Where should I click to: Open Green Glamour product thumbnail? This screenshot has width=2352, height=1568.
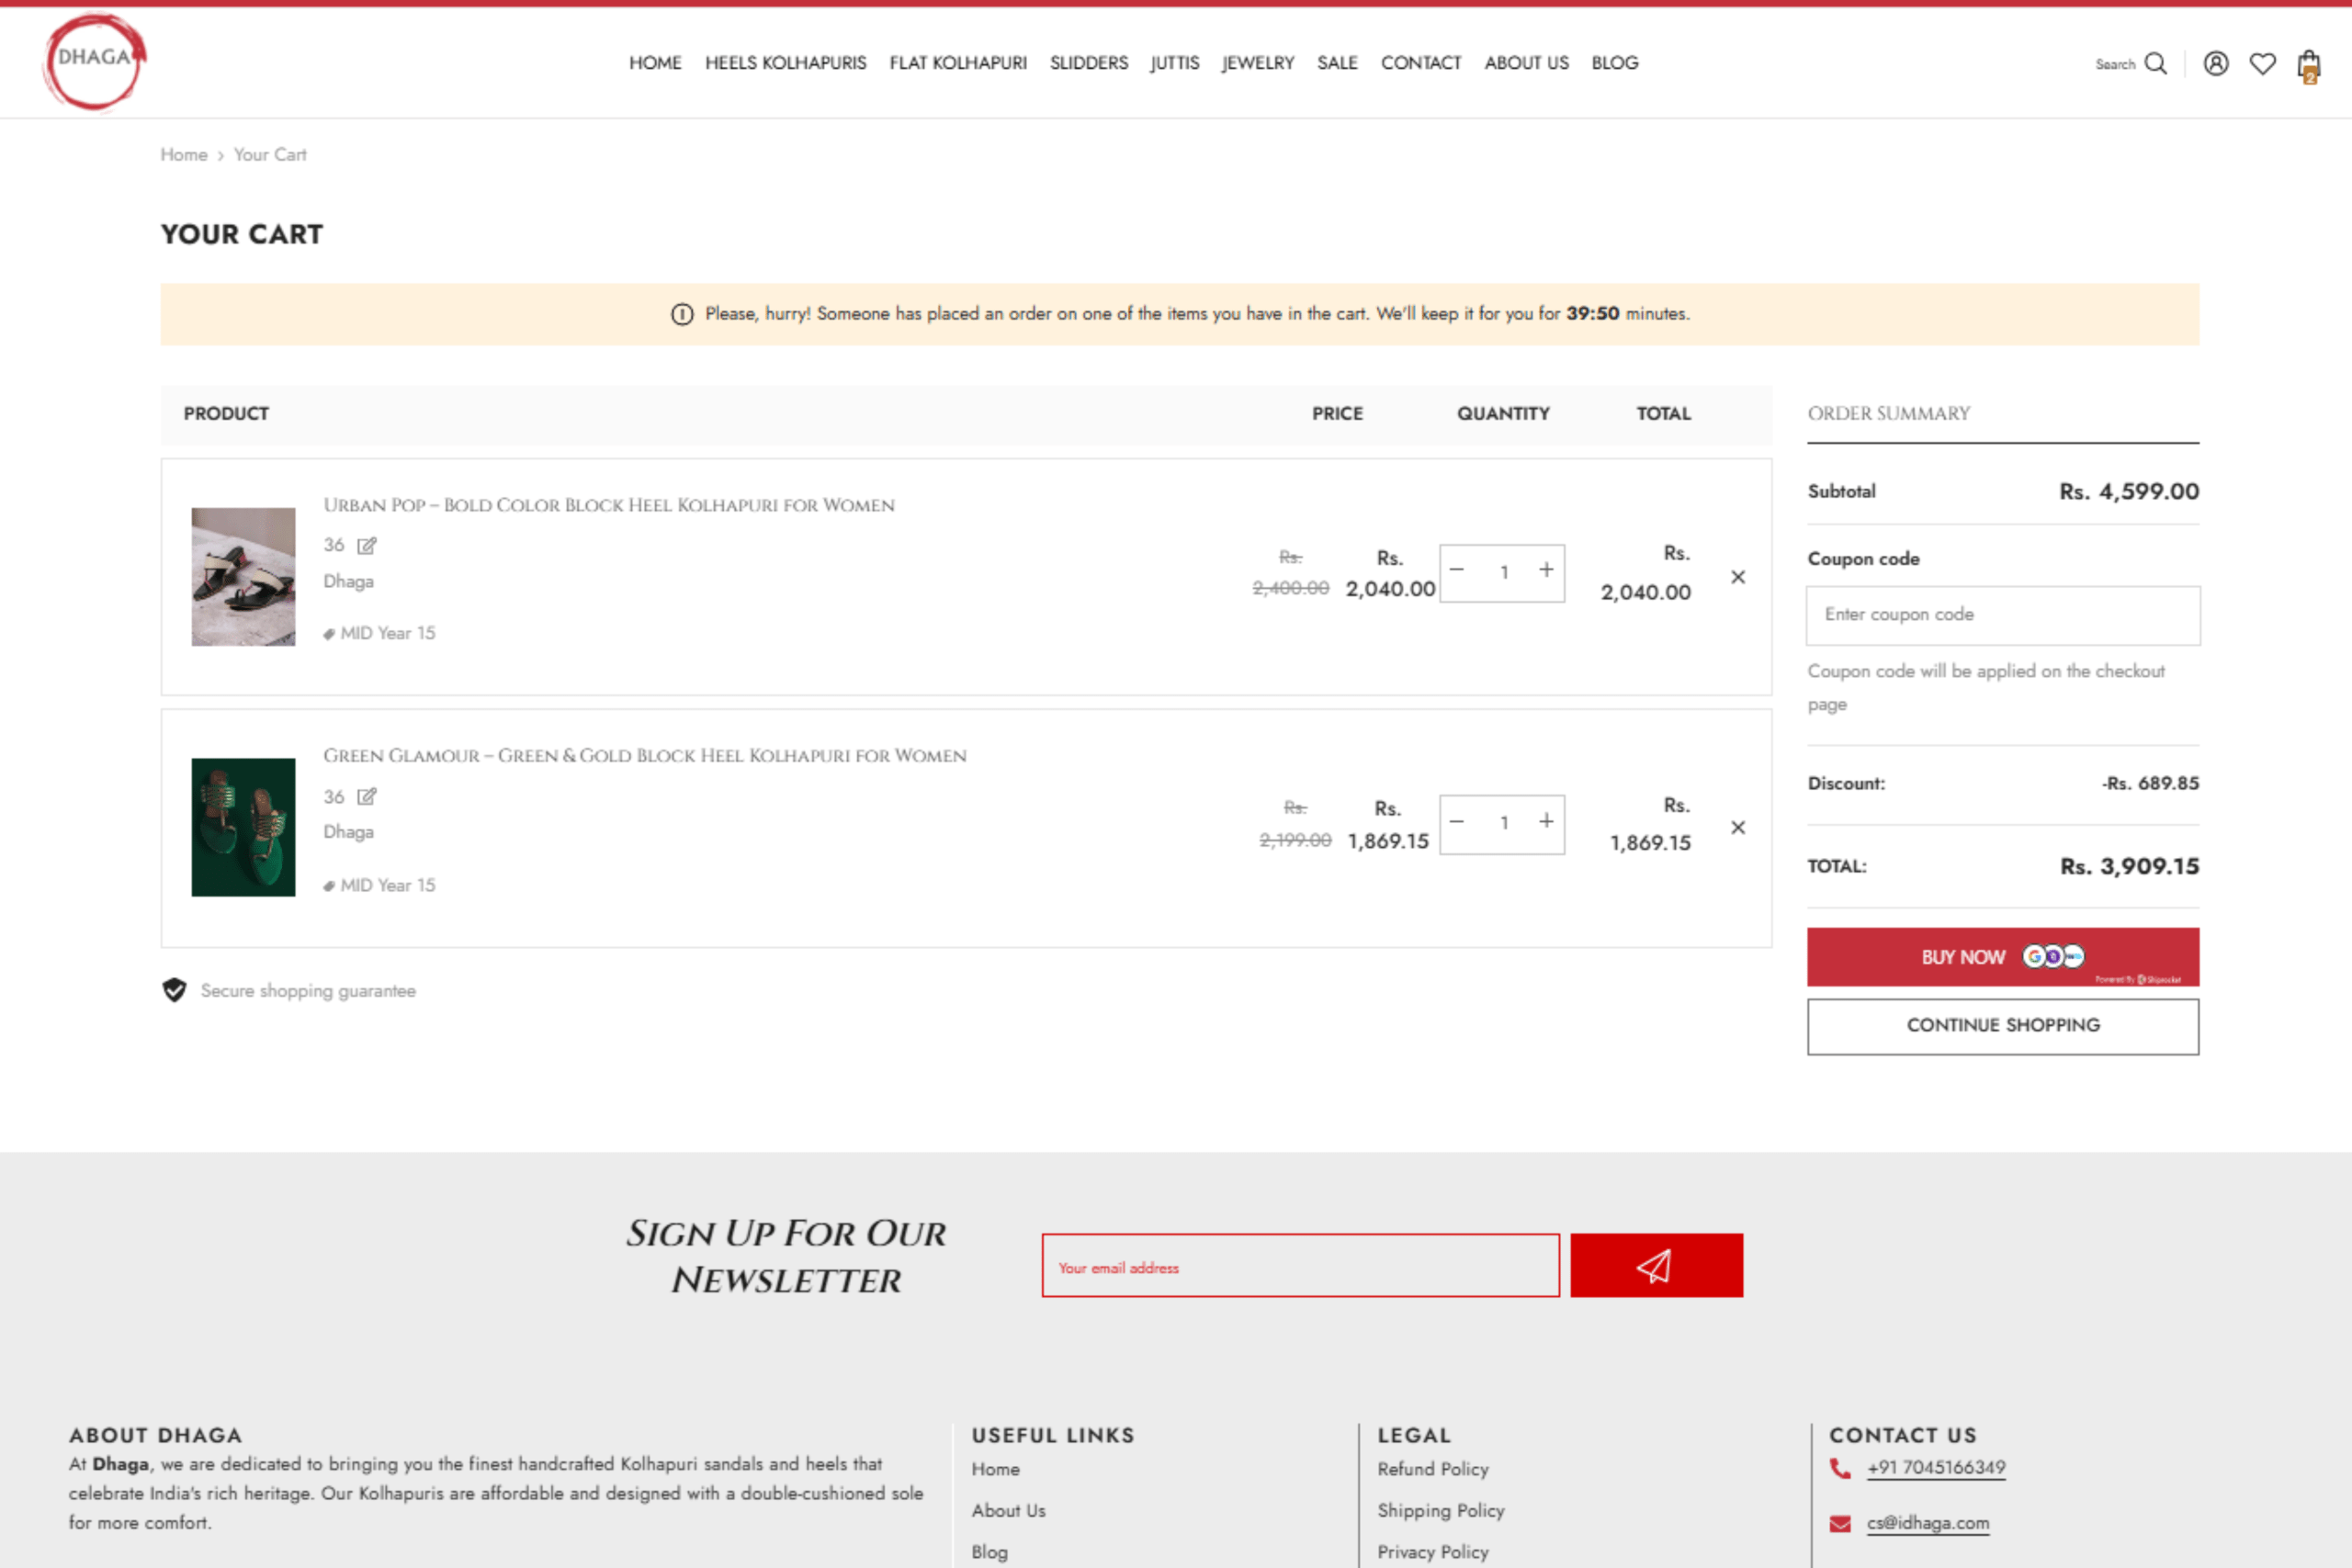[x=243, y=827]
